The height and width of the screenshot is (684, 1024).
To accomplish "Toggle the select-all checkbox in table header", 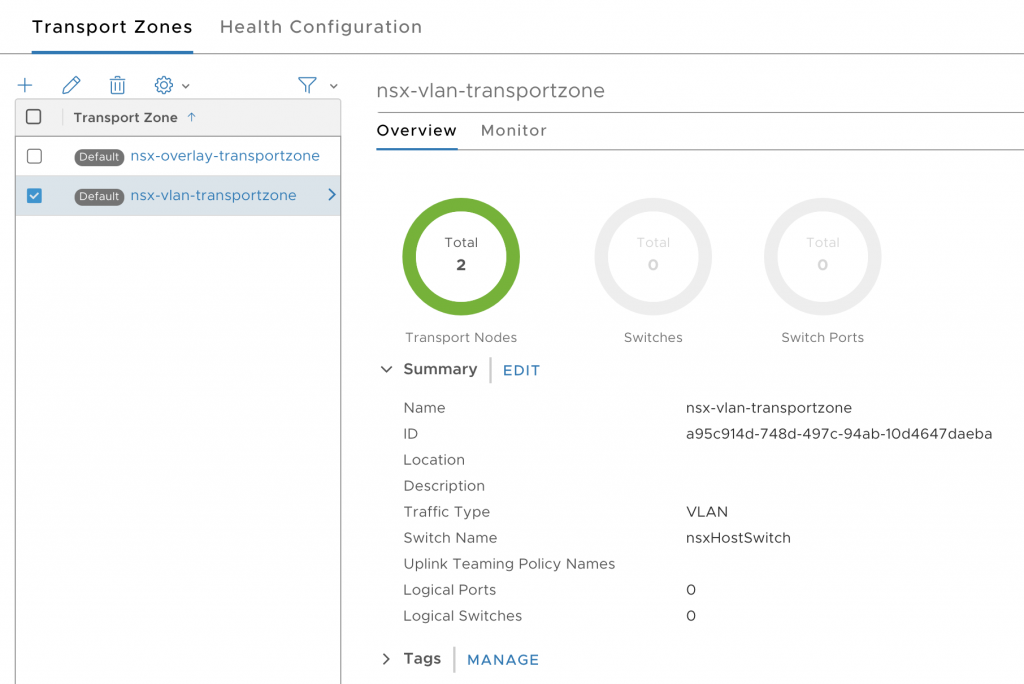I will 33,117.
